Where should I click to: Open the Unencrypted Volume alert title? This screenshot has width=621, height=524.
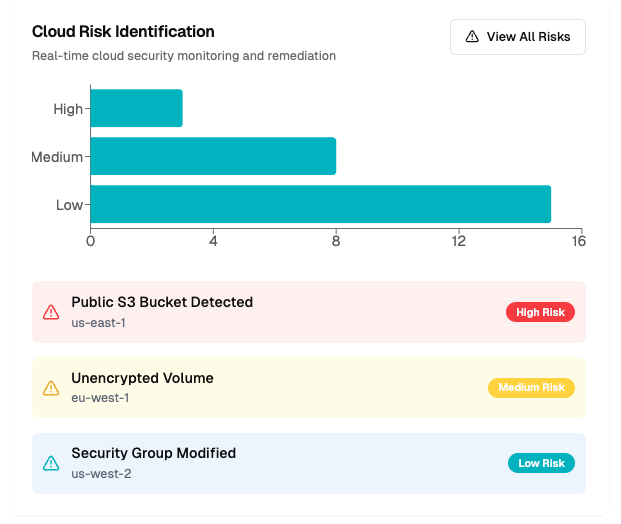click(142, 378)
